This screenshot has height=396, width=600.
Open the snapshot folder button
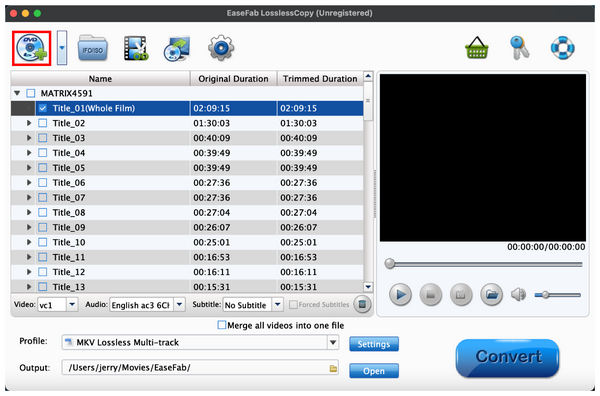491,295
